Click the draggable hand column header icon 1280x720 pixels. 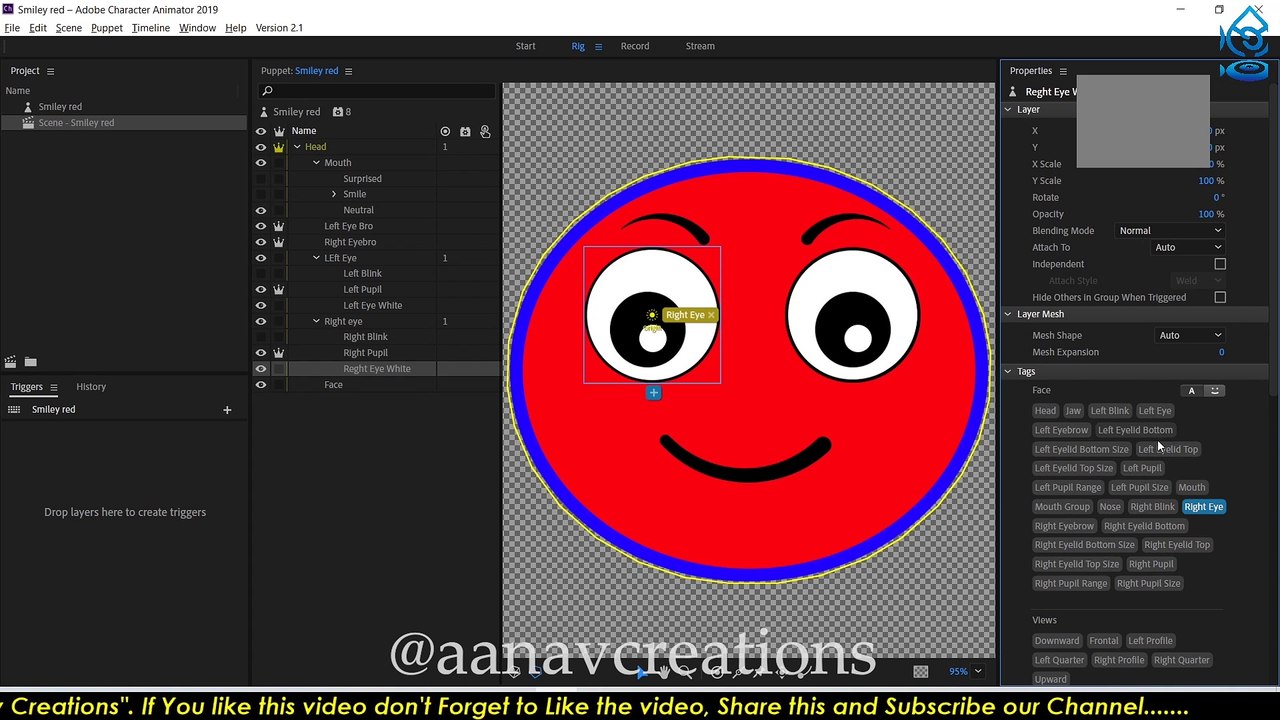pos(485,131)
